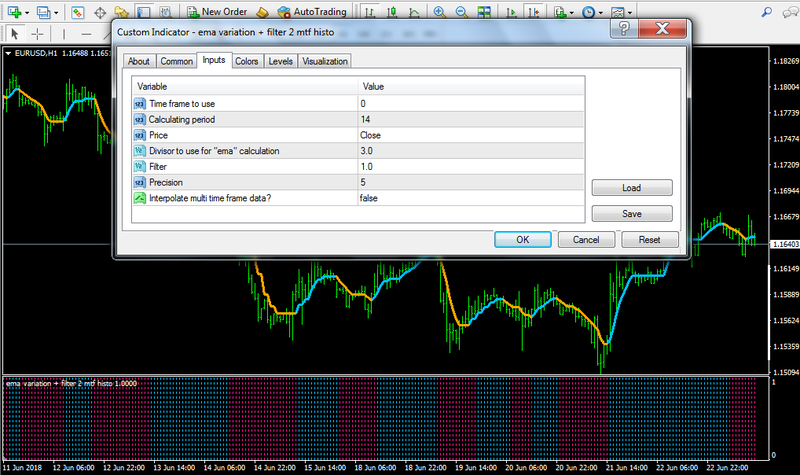Open the MetaEditor yellow book icon

263,13
